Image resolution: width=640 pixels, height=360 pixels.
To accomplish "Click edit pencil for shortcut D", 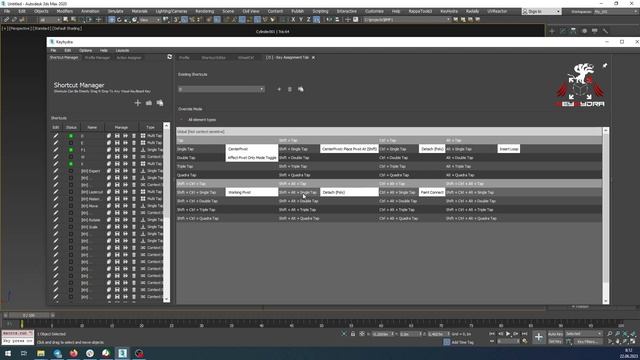I will (x=56, y=136).
